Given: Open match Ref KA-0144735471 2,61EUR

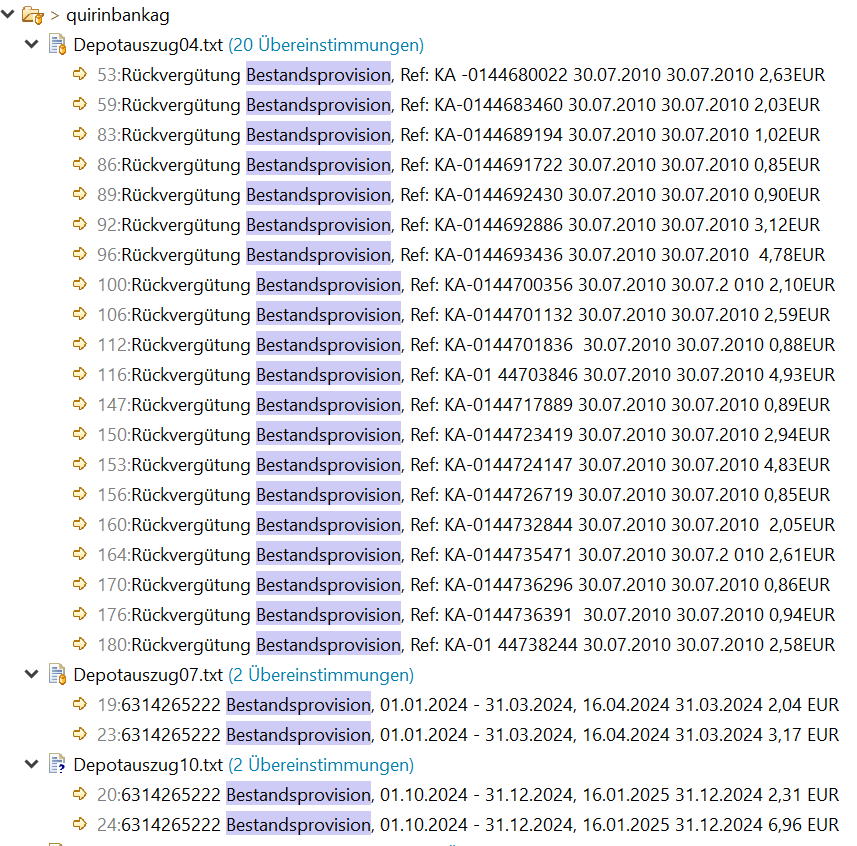Looking at the screenshot, I should coord(466,555).
